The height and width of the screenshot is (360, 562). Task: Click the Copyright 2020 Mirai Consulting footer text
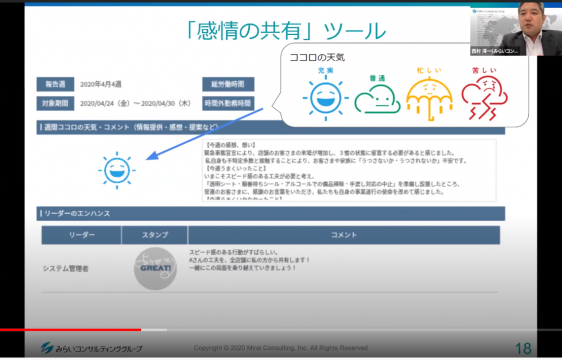[281, 348]
